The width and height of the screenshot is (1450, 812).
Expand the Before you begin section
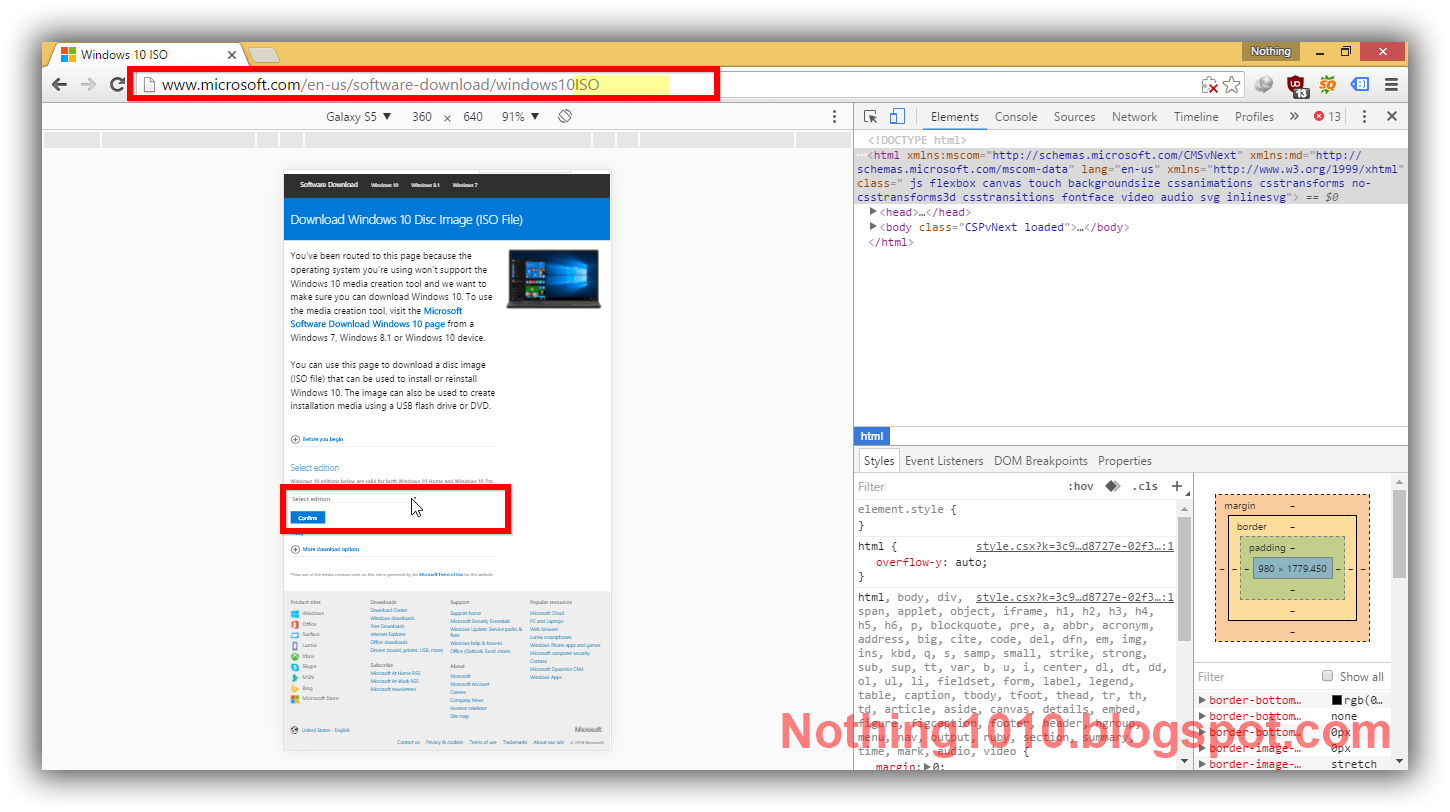(317, 439)
